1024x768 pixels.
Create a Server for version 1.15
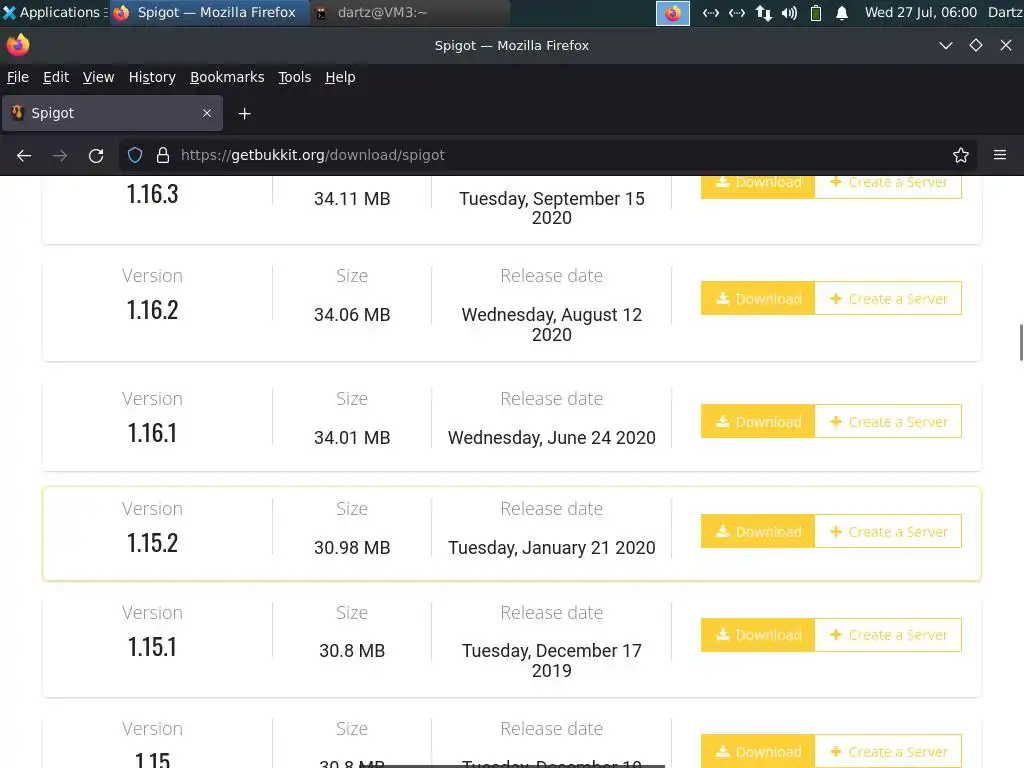pyautogui.click(x=888, y=751)
